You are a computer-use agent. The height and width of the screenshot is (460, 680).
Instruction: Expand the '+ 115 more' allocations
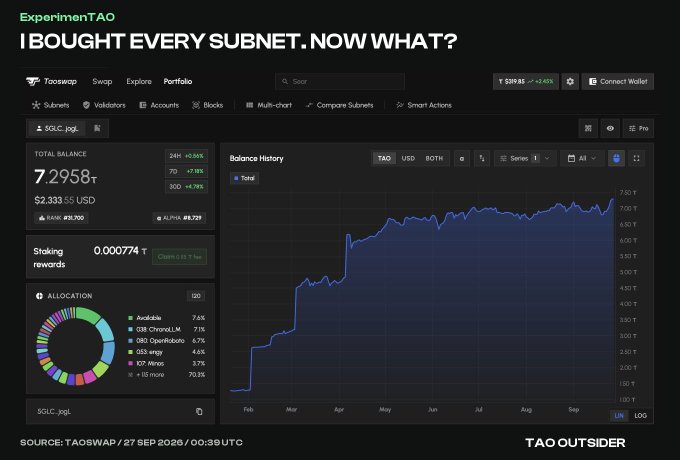(x=167, y=375)
